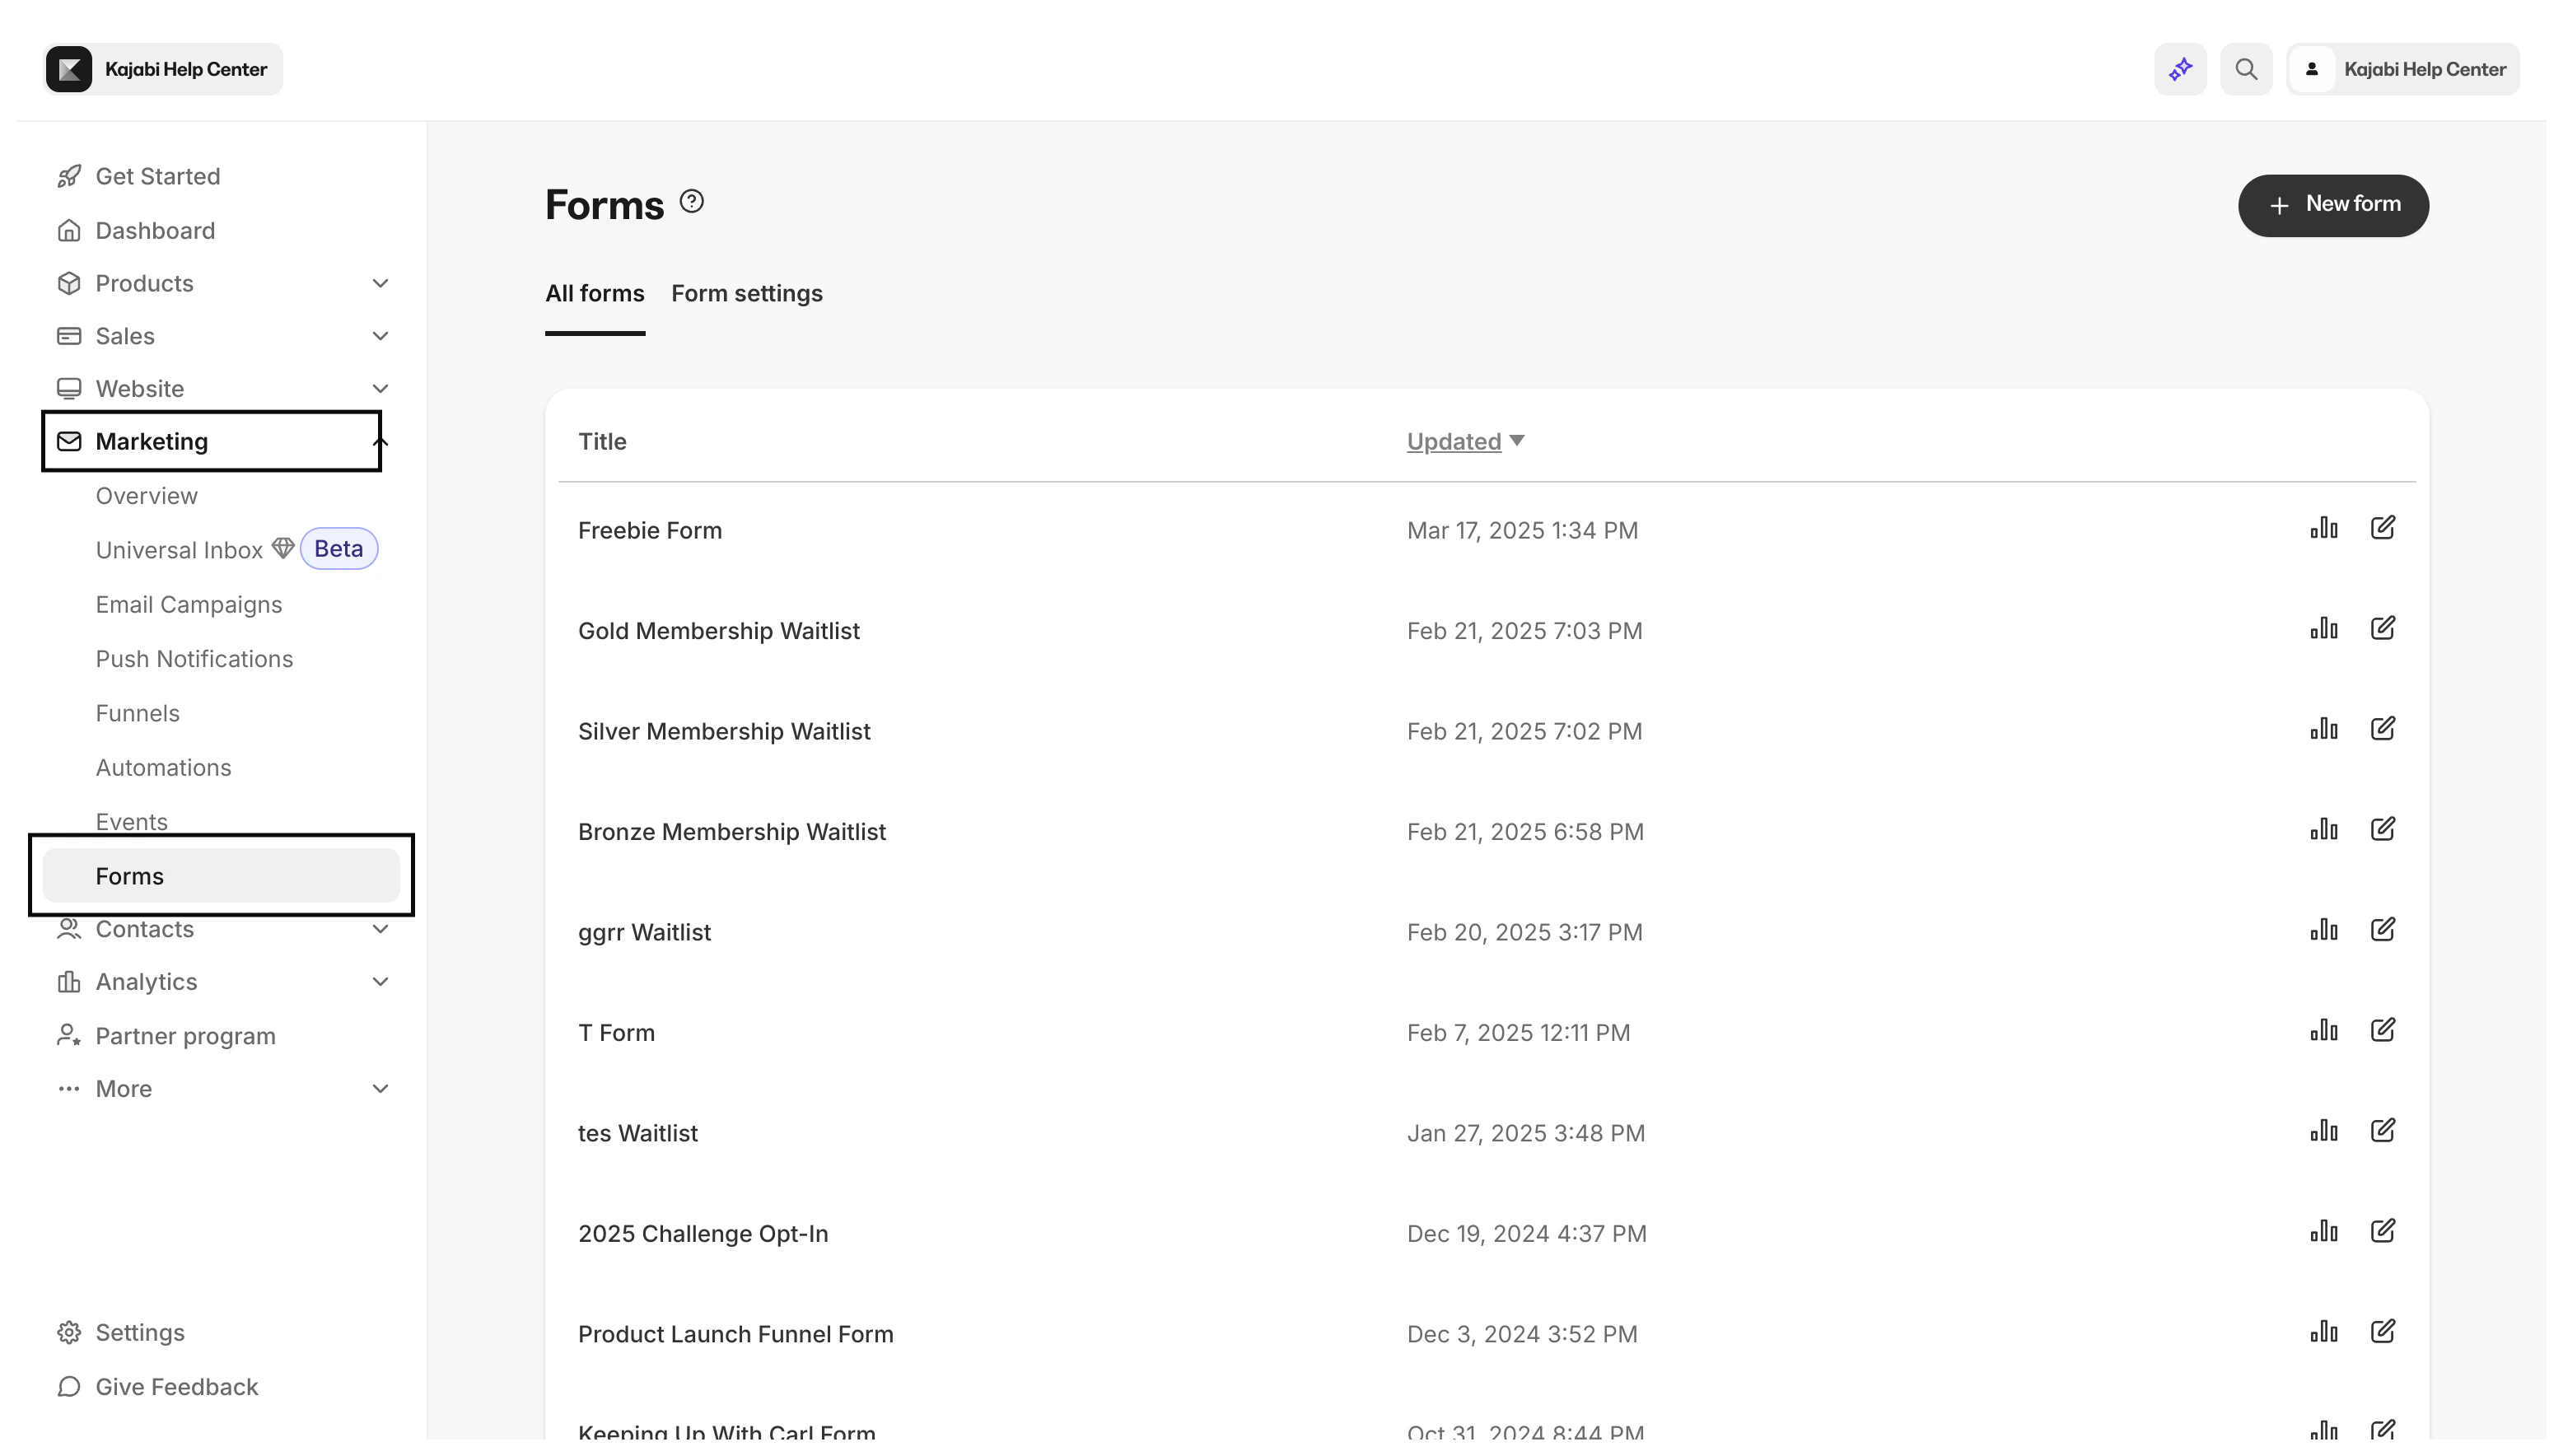Click the New form button

tap(2334, 205)
